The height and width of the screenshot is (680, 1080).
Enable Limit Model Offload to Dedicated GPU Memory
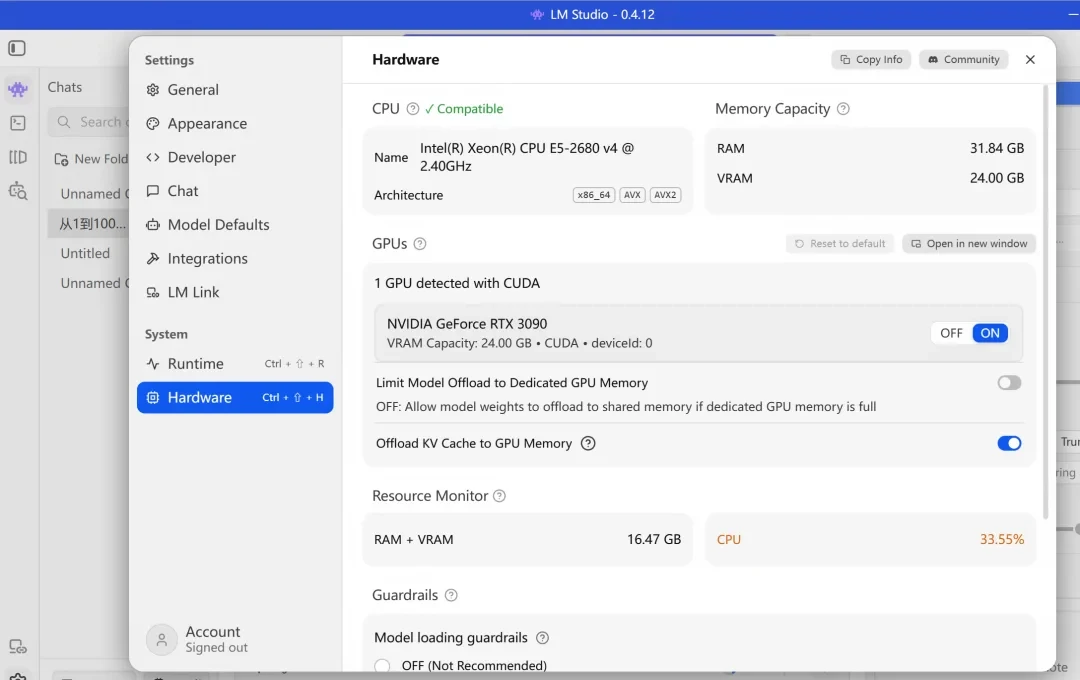[1009, 383]
